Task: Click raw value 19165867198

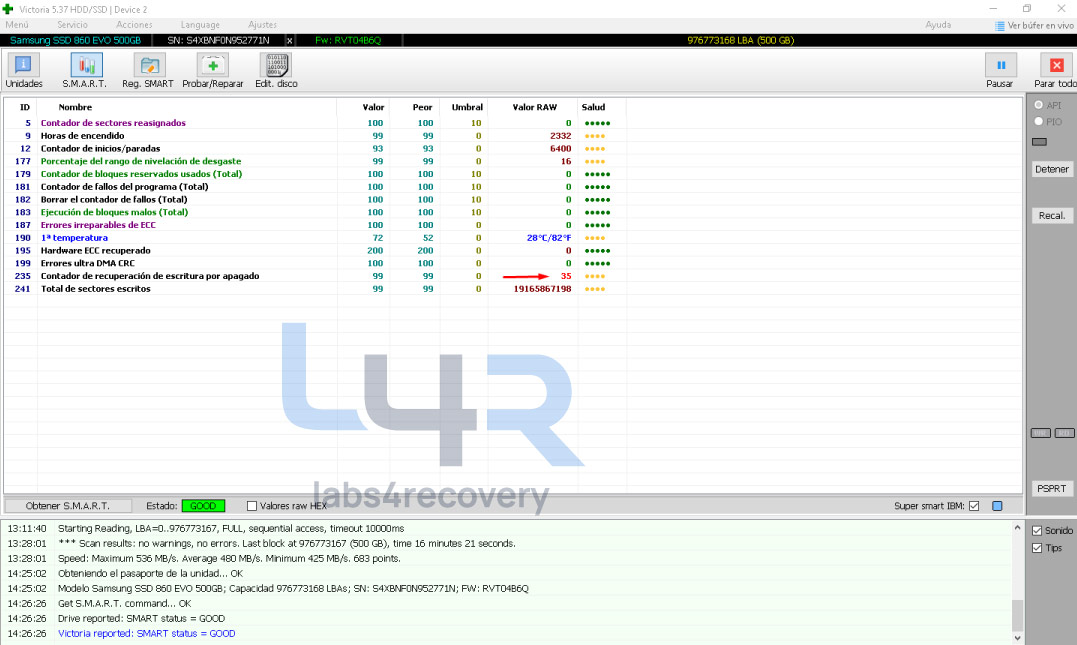Action: click(543, 288)
